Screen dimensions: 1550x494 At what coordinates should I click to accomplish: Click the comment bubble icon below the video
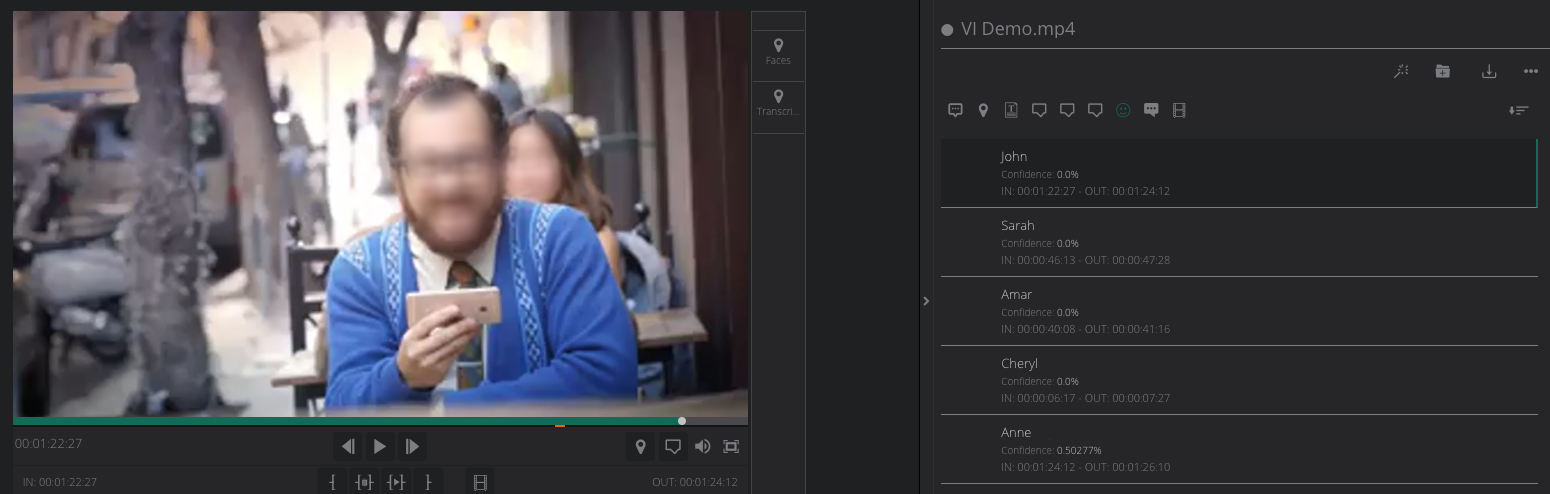673,447
